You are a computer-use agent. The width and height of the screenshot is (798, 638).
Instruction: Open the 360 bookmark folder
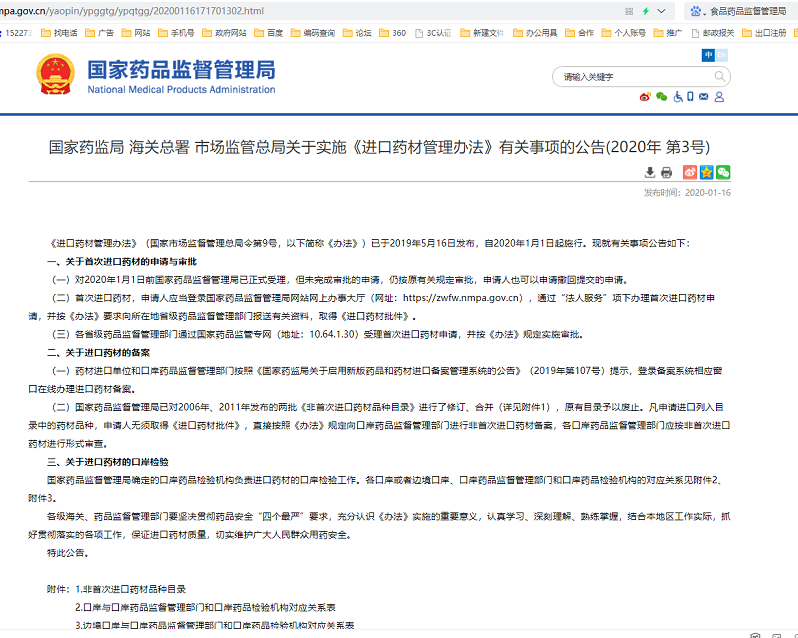pyautogui.click(x=392, y=33)
